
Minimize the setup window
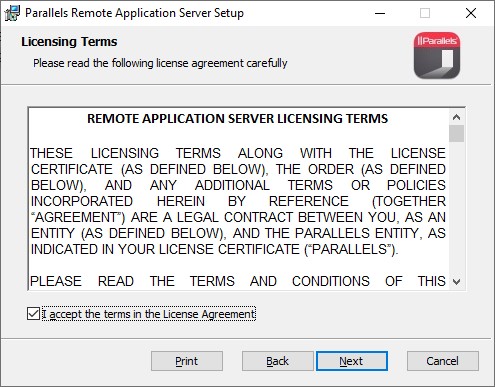coord(380,13)
